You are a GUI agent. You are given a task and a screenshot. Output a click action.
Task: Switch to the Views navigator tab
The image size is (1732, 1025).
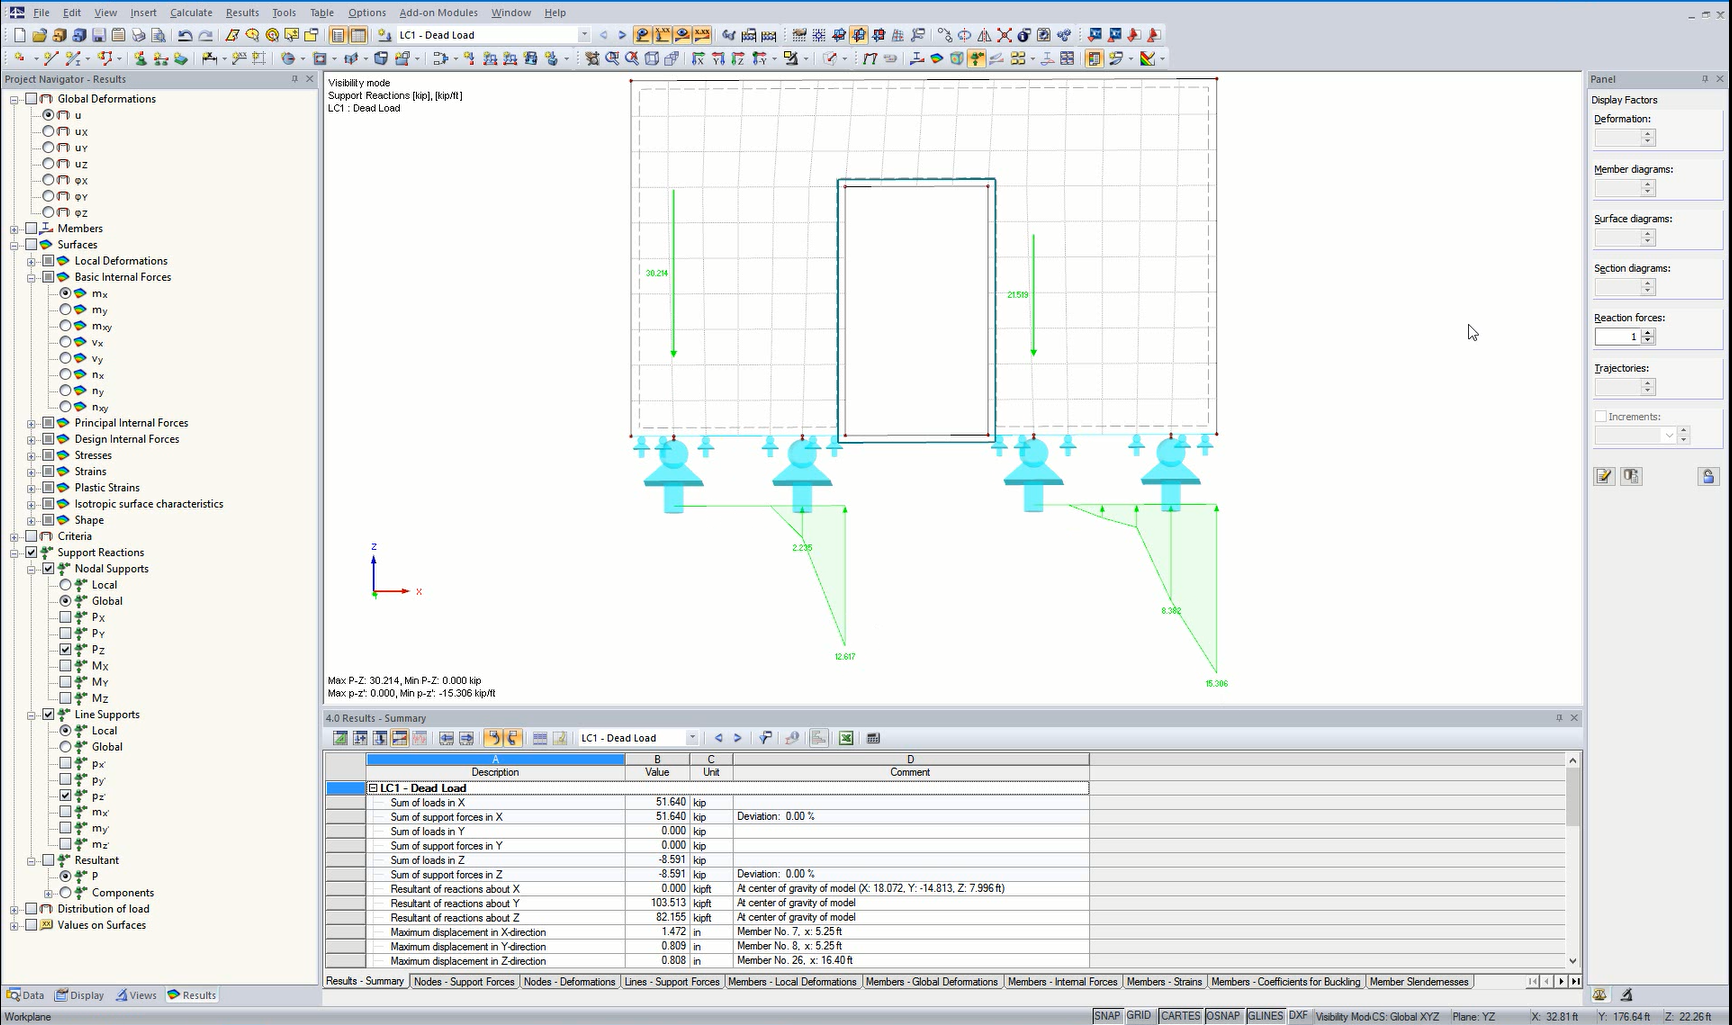[x=136, y=995]
